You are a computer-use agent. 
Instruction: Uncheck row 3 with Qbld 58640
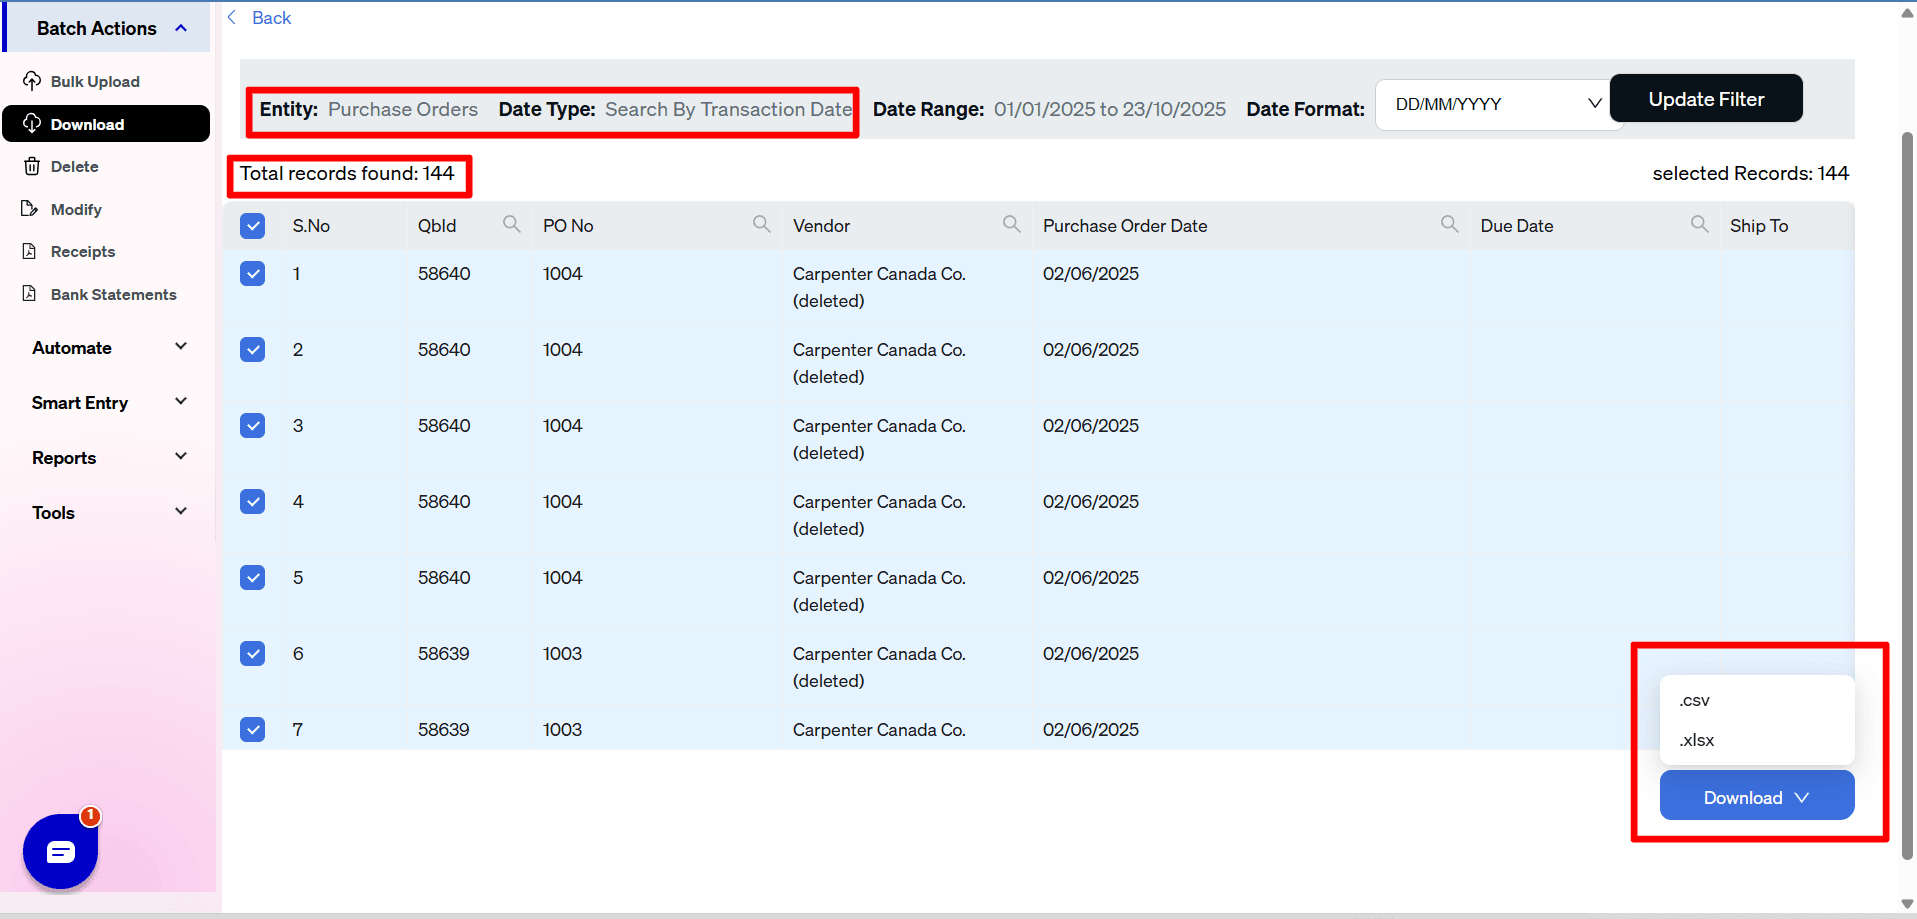[252, 425]
